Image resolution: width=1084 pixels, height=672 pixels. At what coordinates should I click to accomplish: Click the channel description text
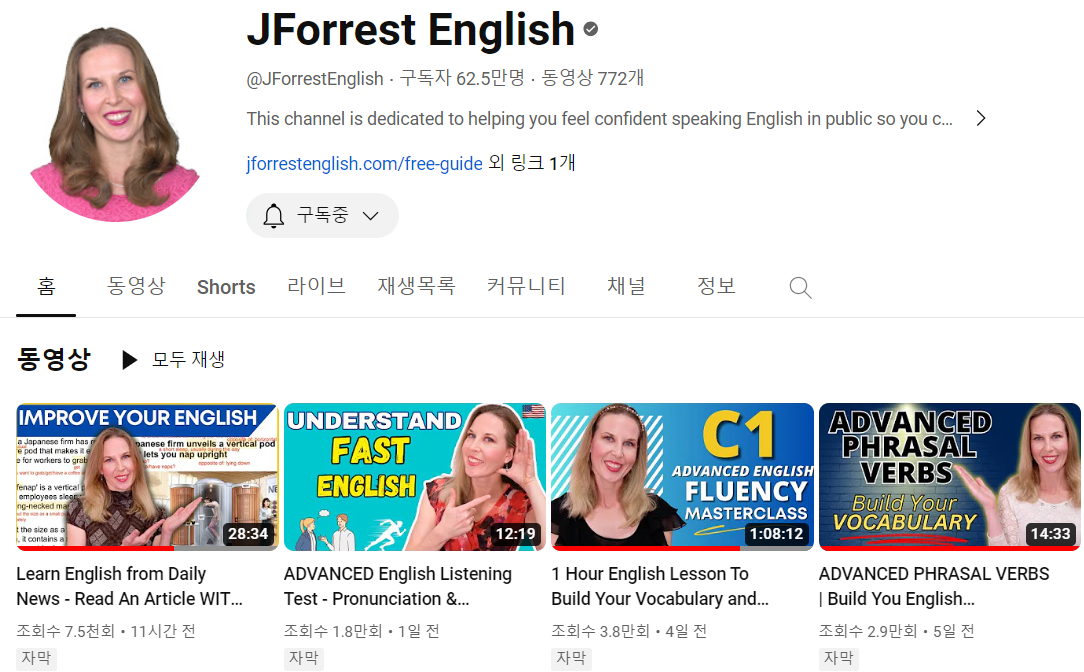pos(599,119)
